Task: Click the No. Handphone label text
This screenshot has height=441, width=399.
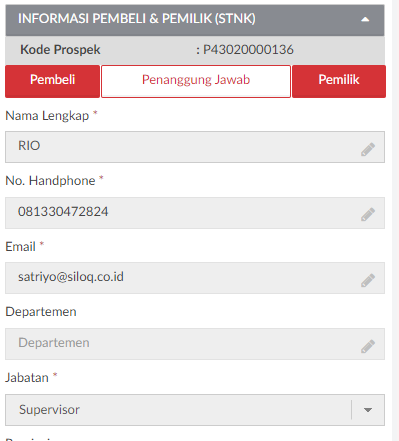Action: tap(50, 181)
